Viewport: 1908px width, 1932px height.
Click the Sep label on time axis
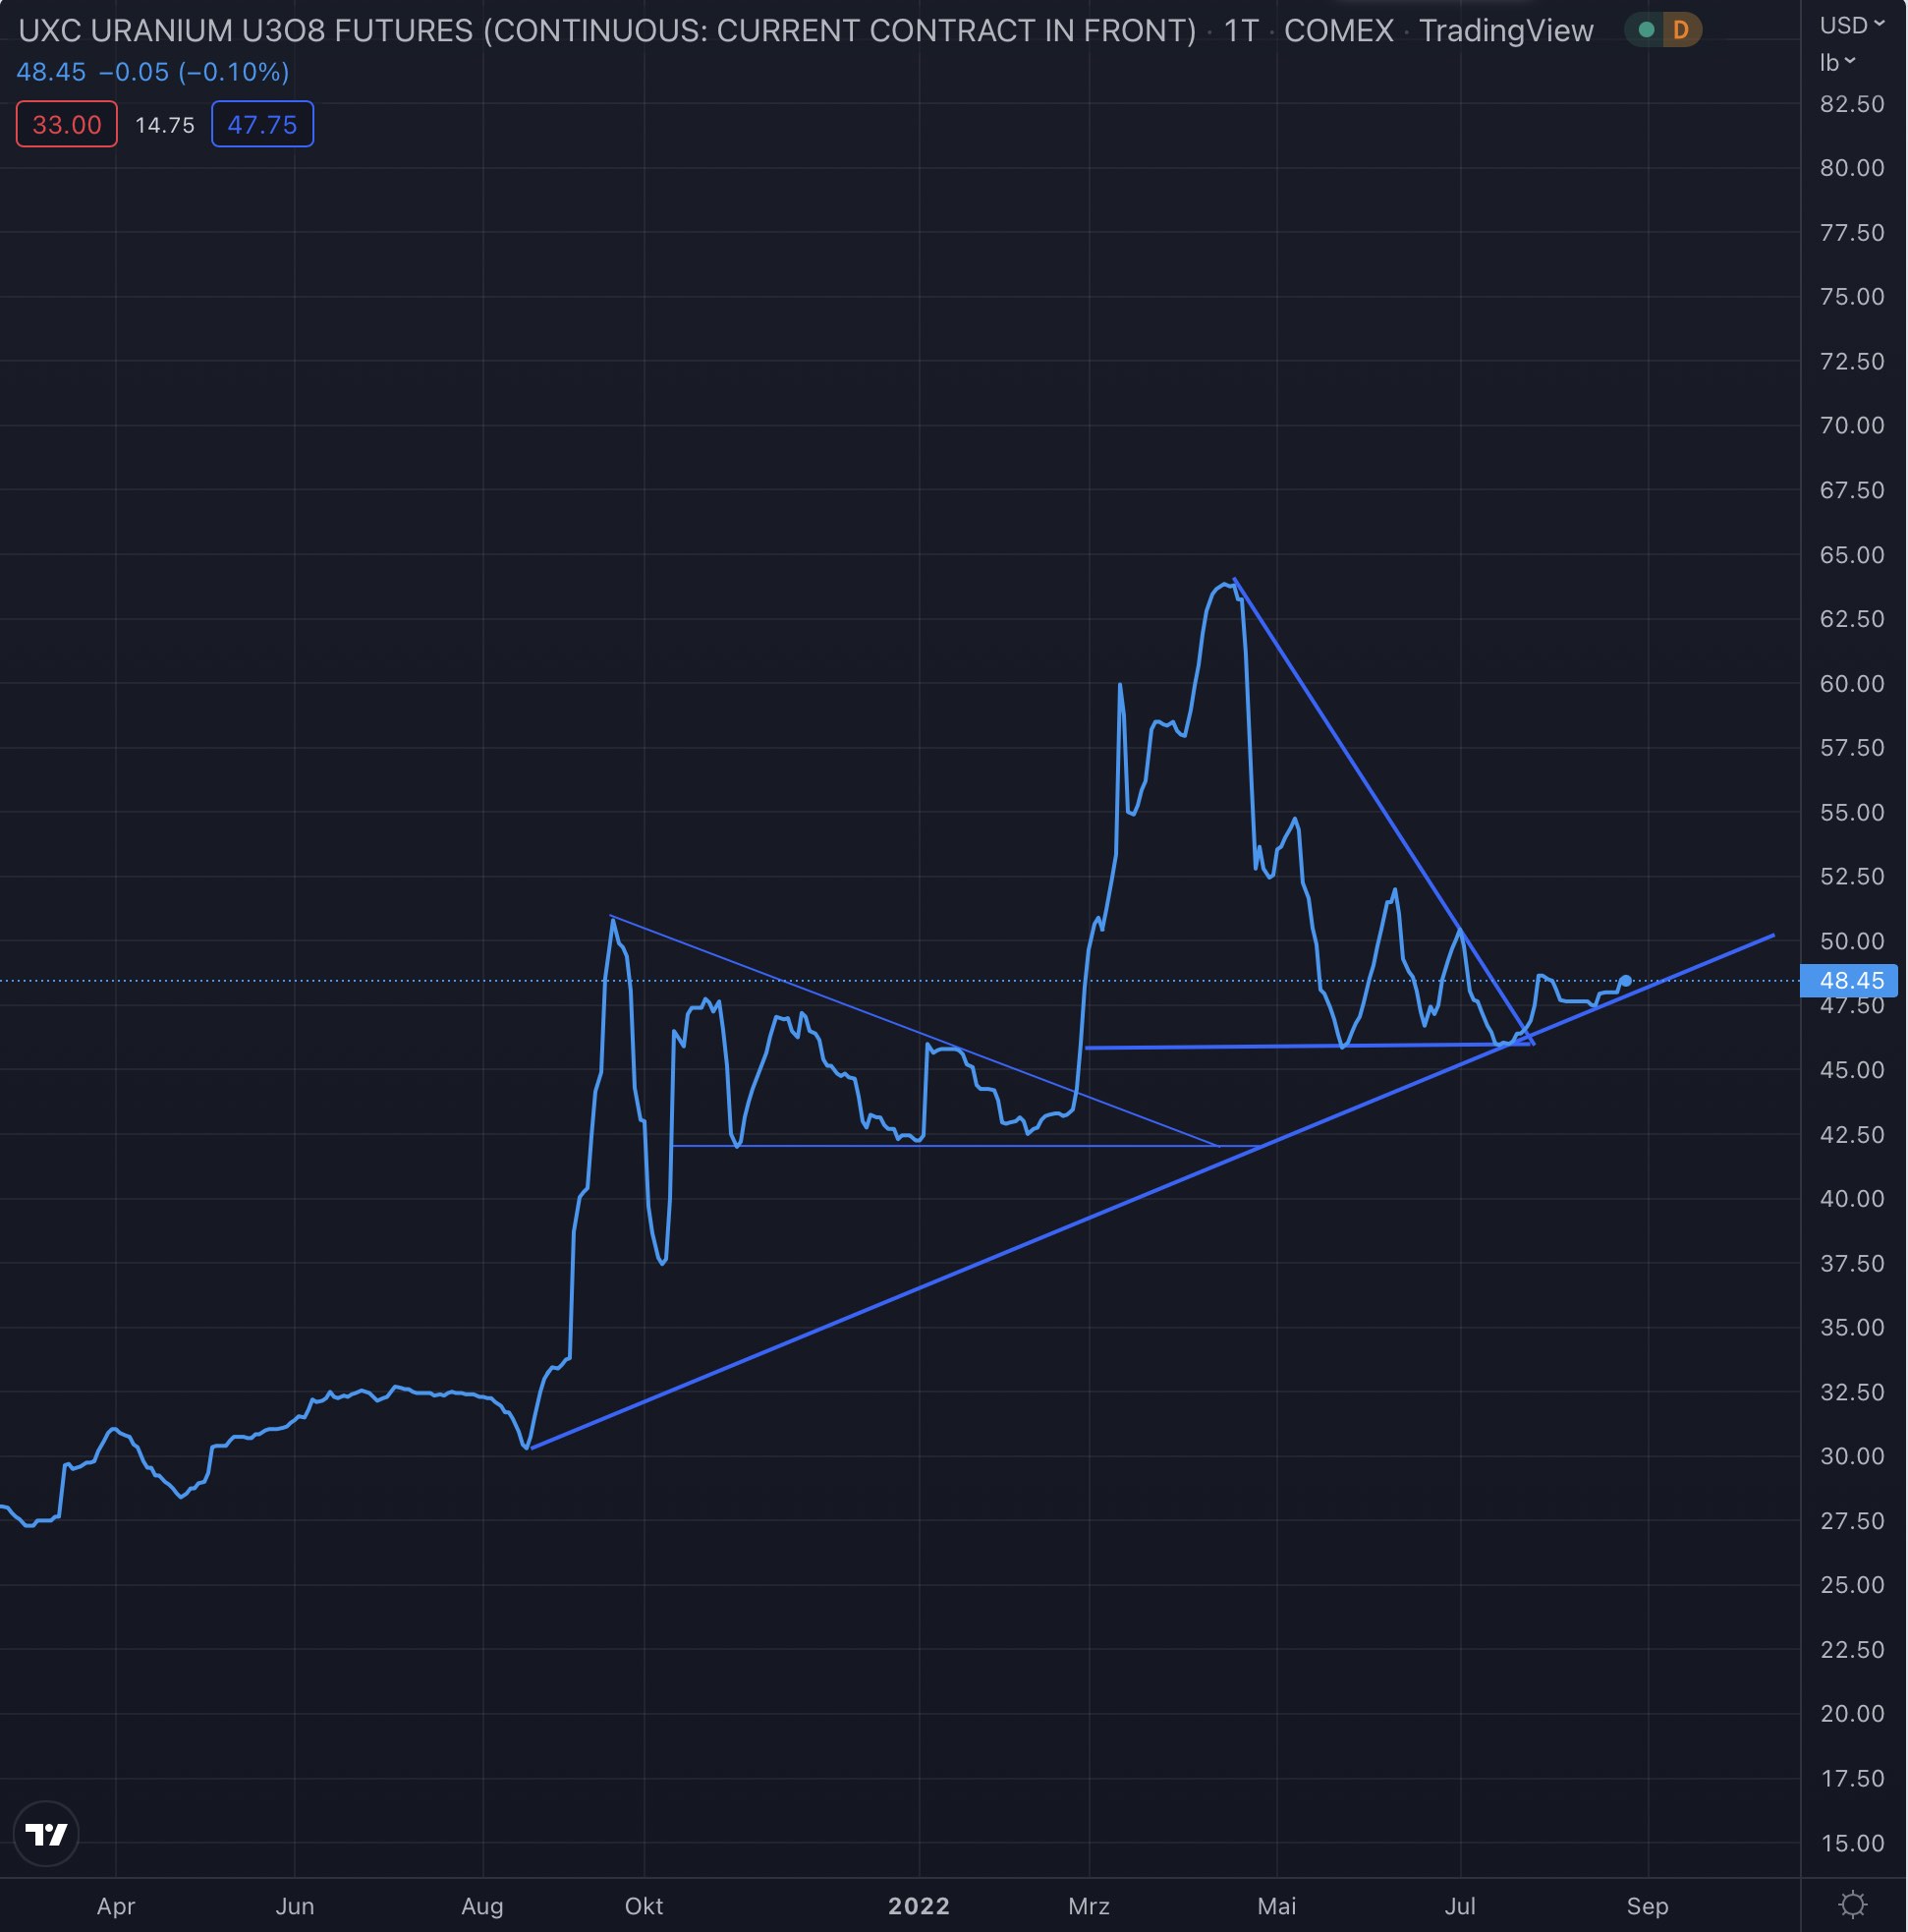click(x=1647, y=1906)
